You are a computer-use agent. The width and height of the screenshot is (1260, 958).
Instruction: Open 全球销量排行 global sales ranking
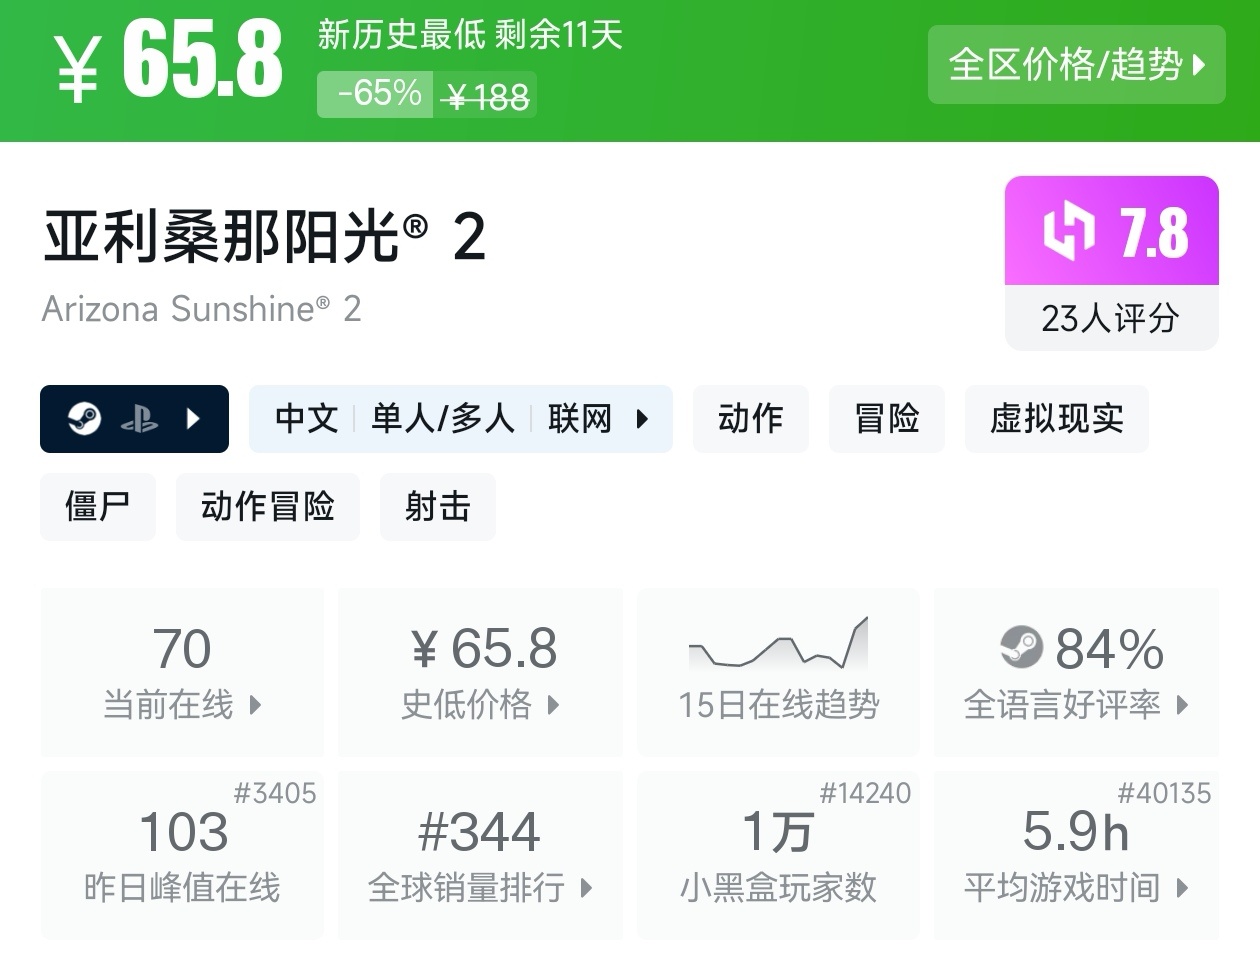pyautogui.click(x=480, y=855)
